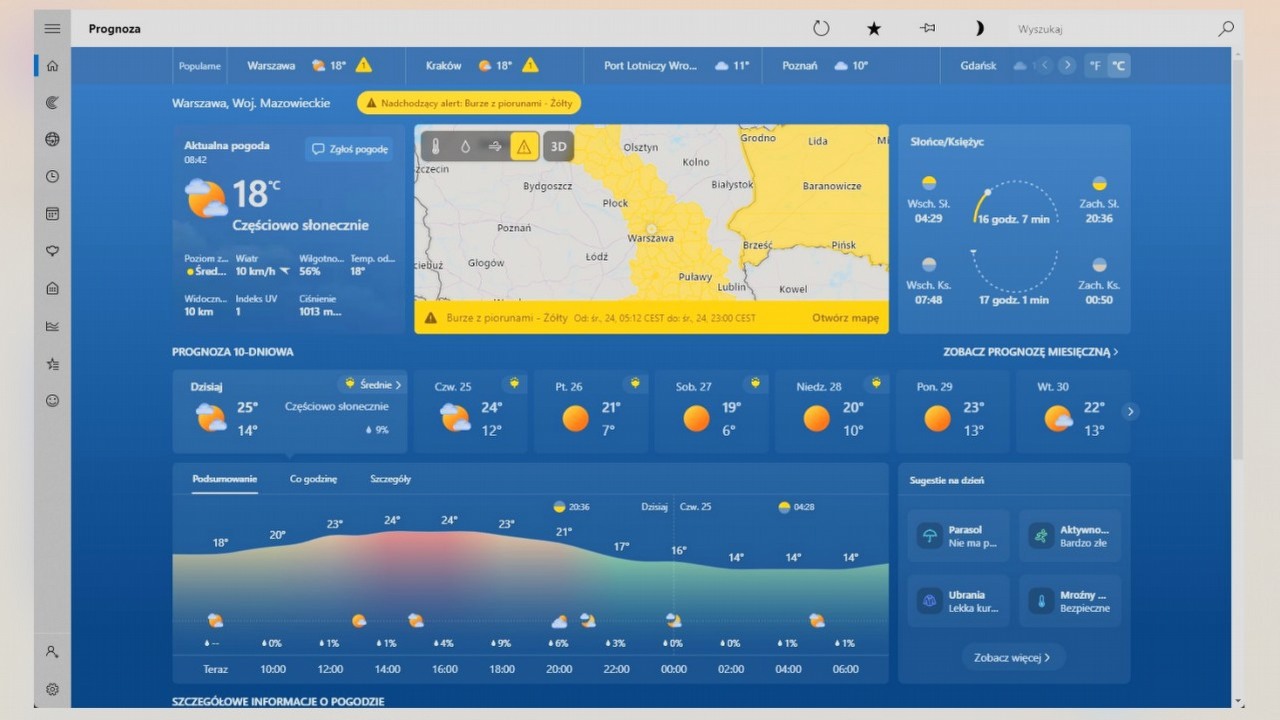Click the moonset icon above Zach. Ks.
Viewport: 1280px width, 720px height.
[x=1099, y=265]
